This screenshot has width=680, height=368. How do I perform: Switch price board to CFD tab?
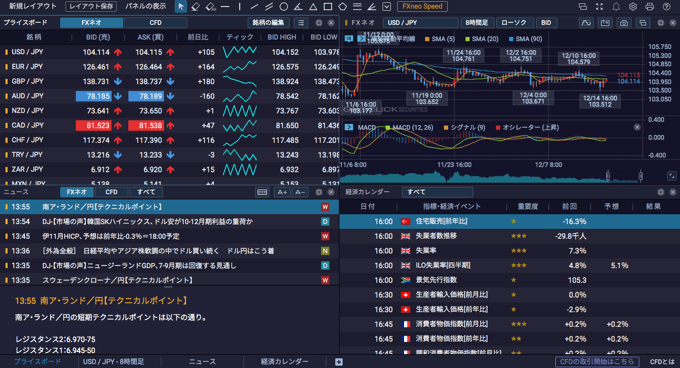[156, 23]
